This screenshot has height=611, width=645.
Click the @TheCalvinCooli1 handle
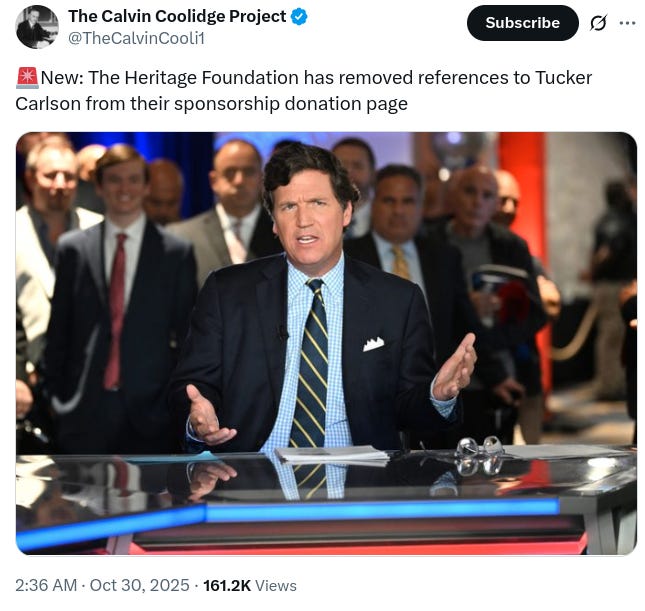pyautogui.click(x=136, y=38)
